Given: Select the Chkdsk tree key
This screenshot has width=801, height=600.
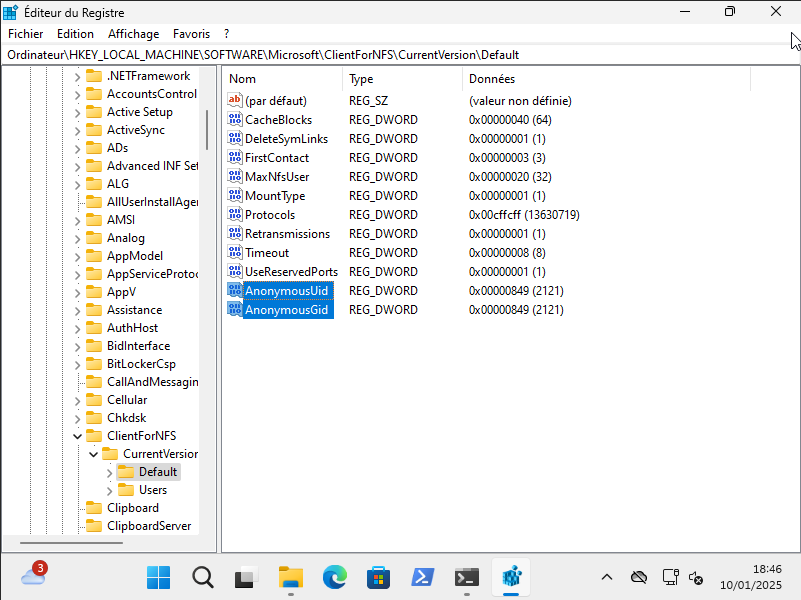Looking at the screenshot, I should (x=127, y=418).
